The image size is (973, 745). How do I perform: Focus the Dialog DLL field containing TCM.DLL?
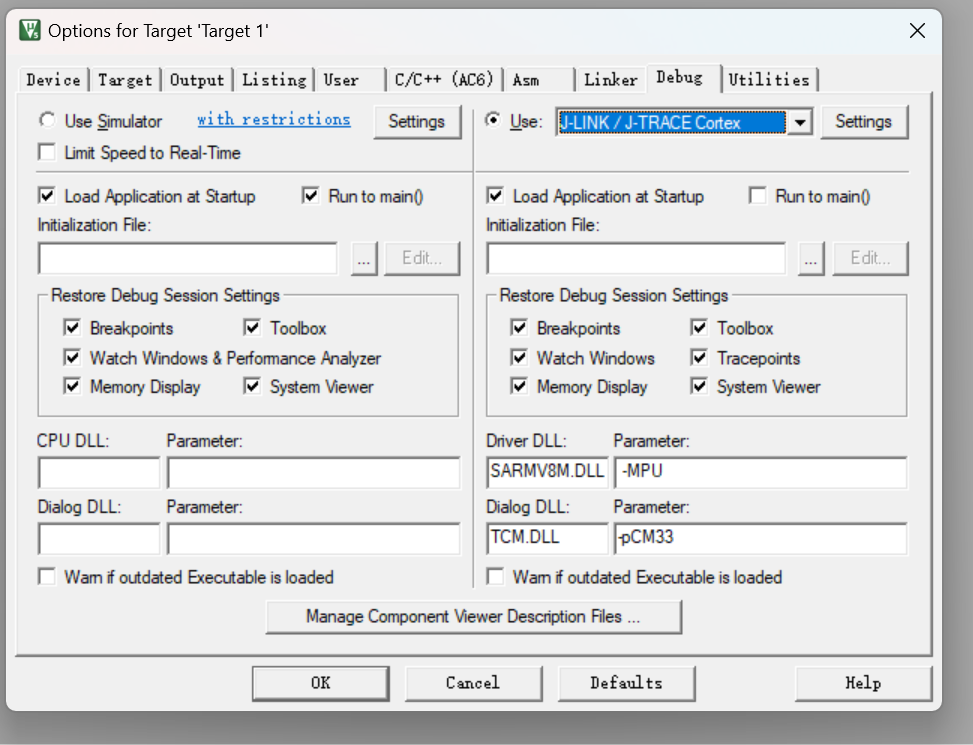547,538
